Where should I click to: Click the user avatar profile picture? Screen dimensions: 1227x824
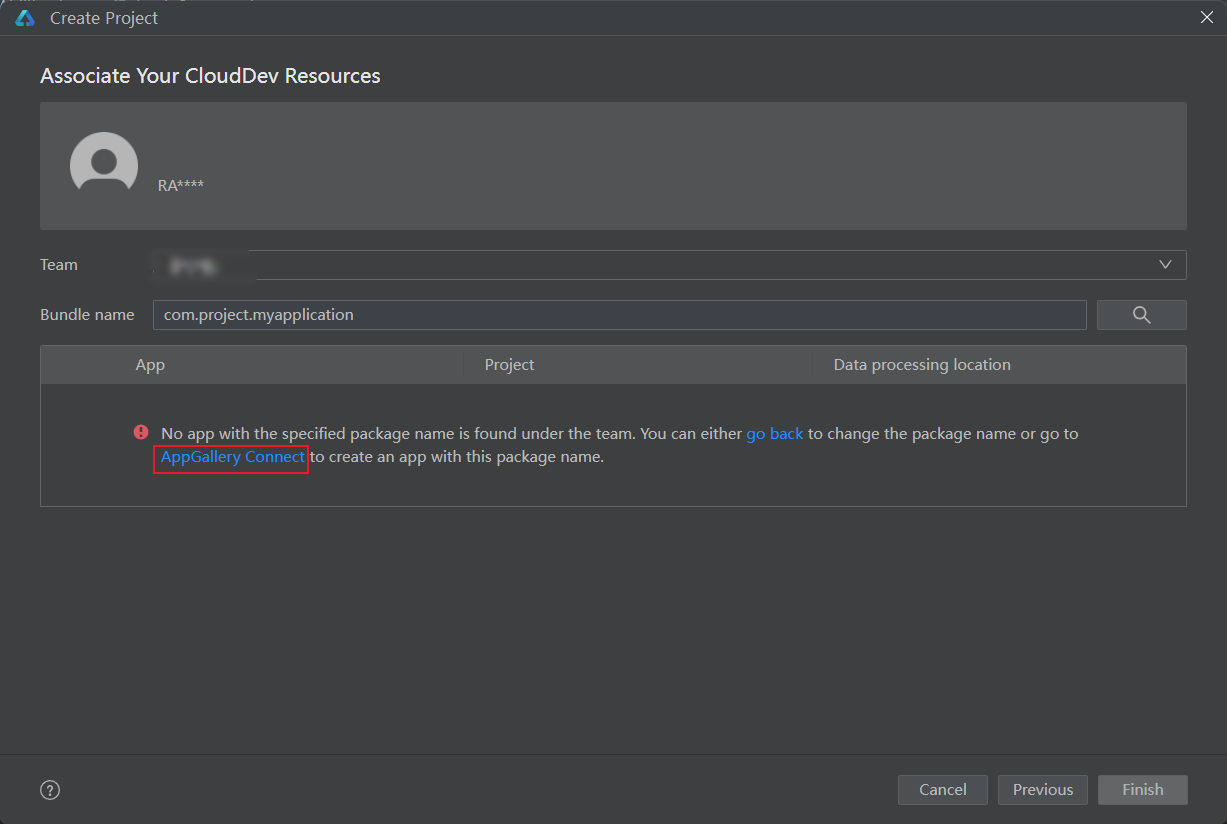click(x=104, y=162)
